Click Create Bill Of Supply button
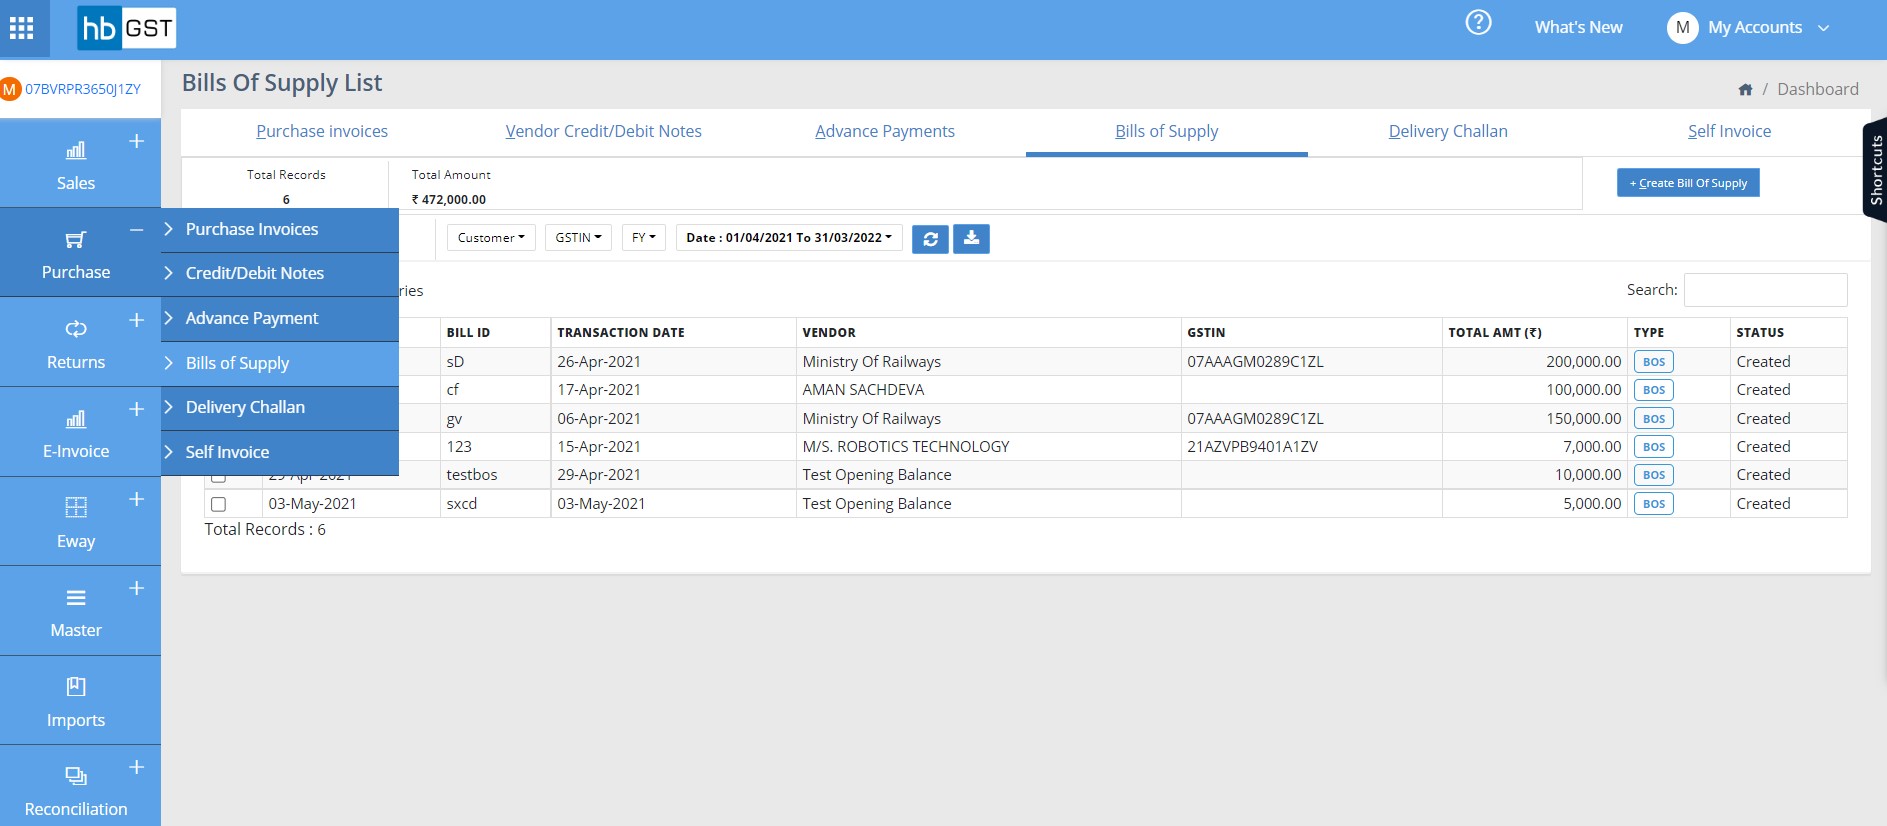Viewport: 1887px width, 826px height. click(x=1688, y=183)
